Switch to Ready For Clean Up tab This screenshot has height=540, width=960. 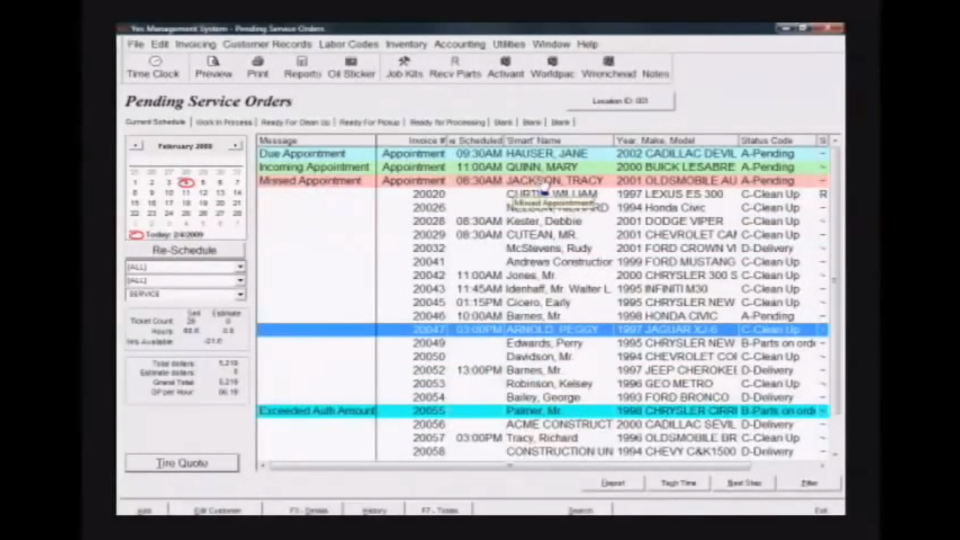pos(295,122)
